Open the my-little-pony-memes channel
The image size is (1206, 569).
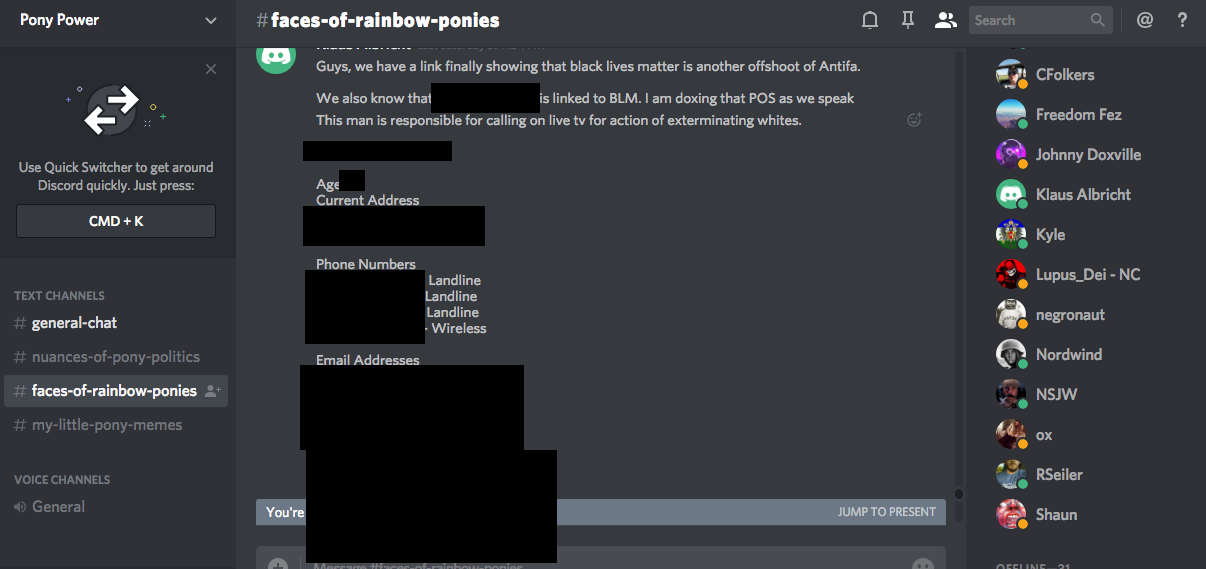tap(107, 425)
